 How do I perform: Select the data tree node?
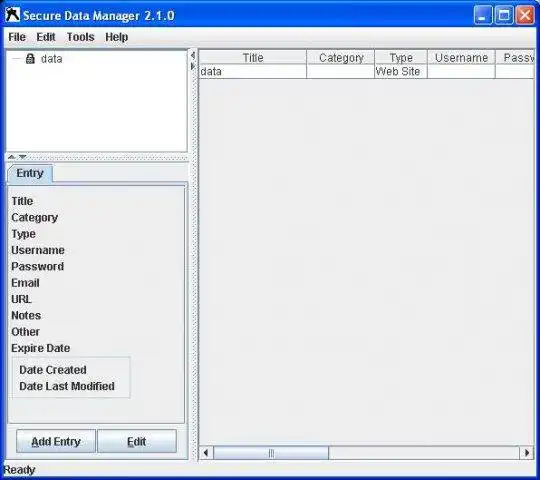point(52,59)
